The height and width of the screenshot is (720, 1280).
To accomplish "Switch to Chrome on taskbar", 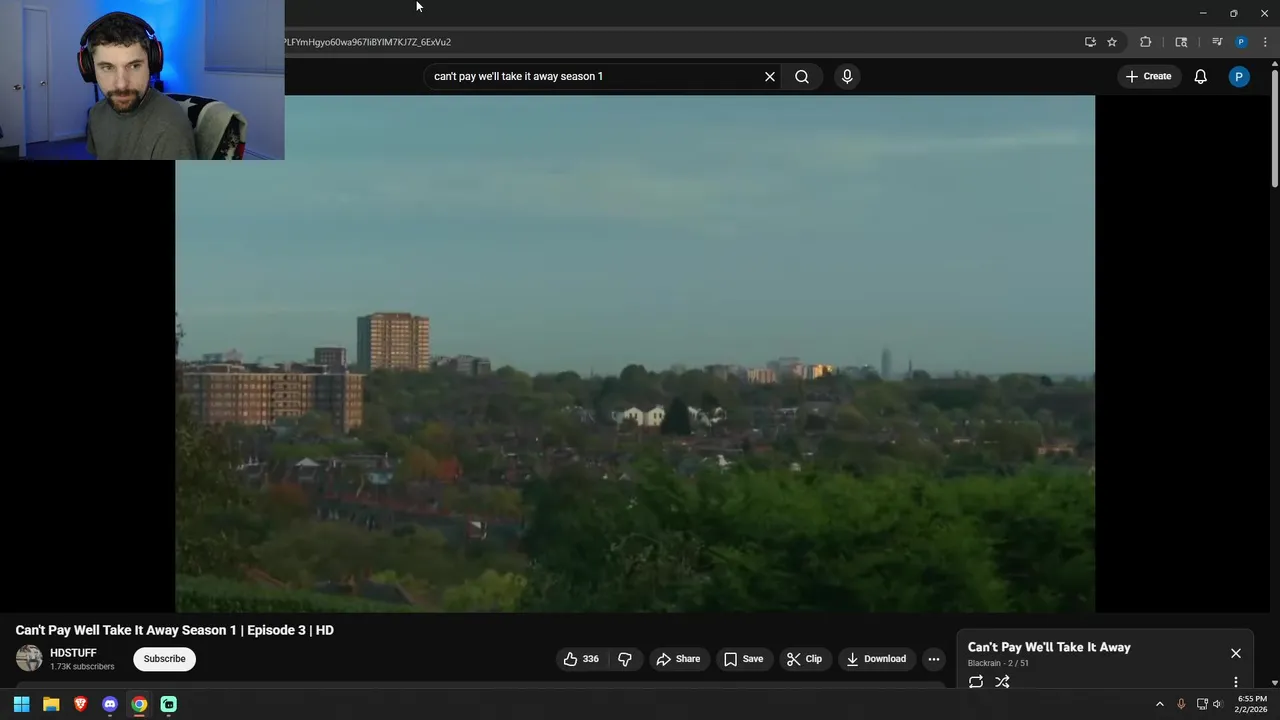I will 139,704.
